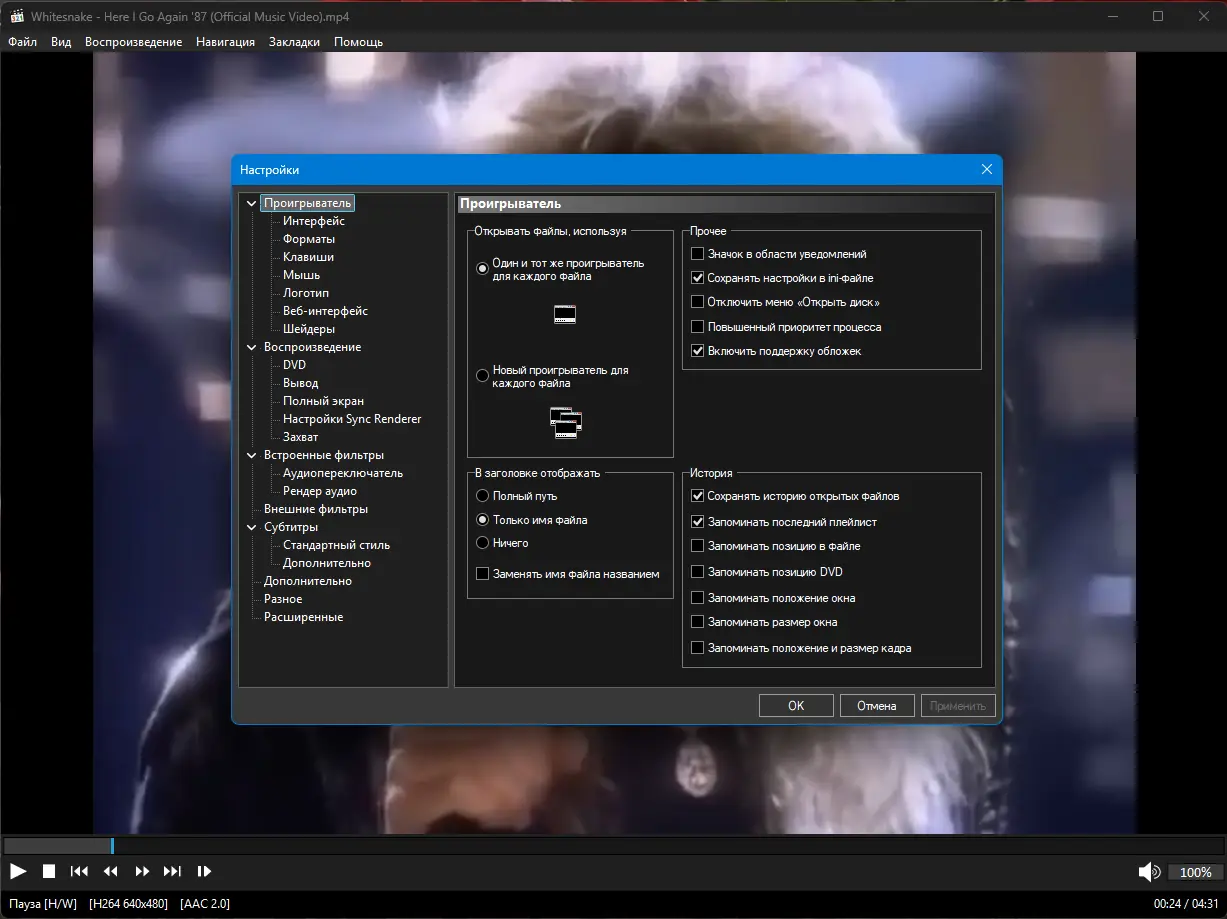Stop playback with the square icon
This screenshot has width=1227, height=919.
(49, 871)
